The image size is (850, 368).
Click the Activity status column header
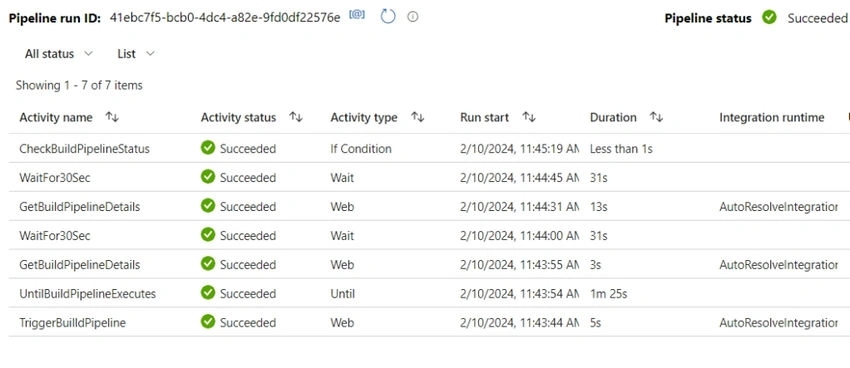(238, 118)
